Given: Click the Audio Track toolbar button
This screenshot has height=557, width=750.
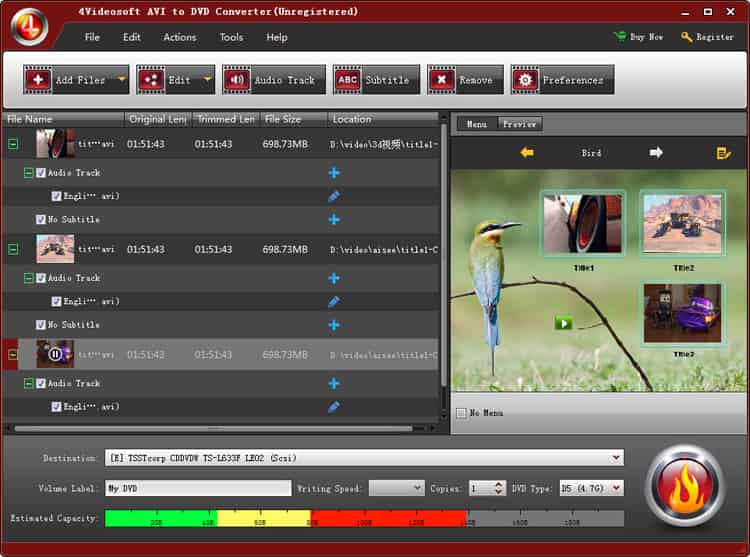Looking at the screenshot, I should pos(274,80).
